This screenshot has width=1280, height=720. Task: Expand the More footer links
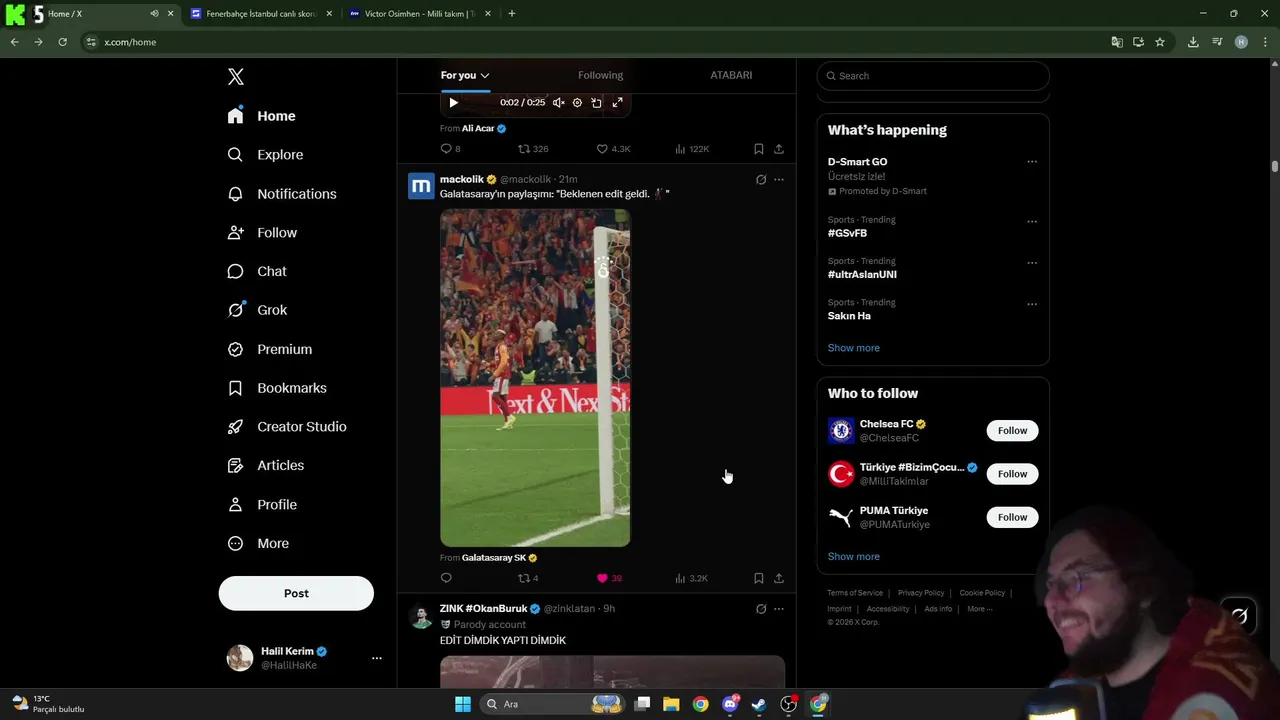point(979,609)
